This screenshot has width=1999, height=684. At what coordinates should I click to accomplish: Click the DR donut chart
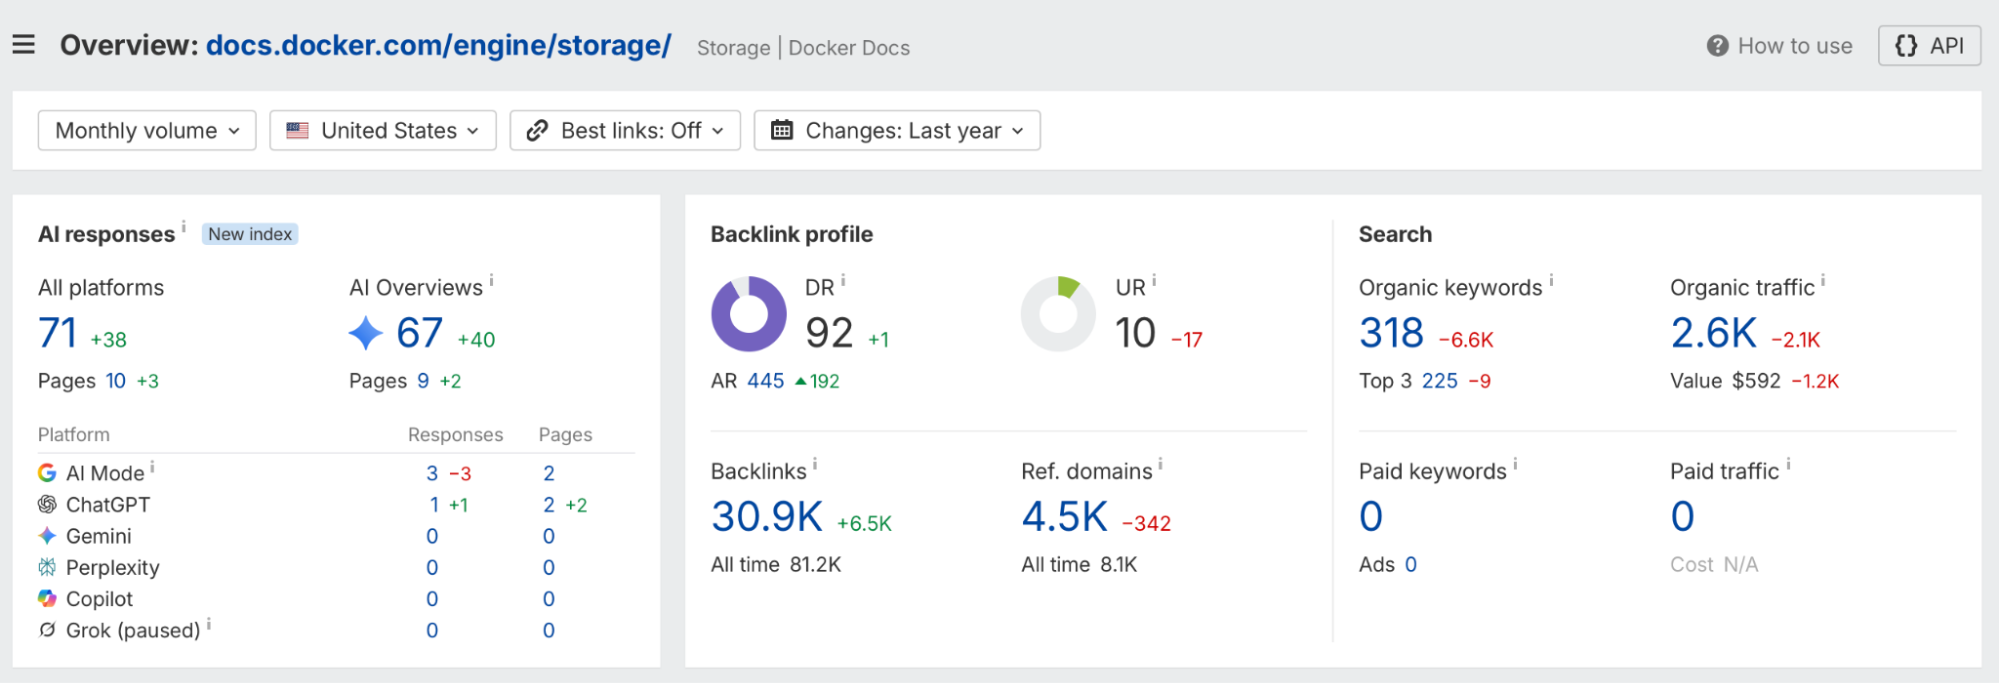(x=749, y=314)
